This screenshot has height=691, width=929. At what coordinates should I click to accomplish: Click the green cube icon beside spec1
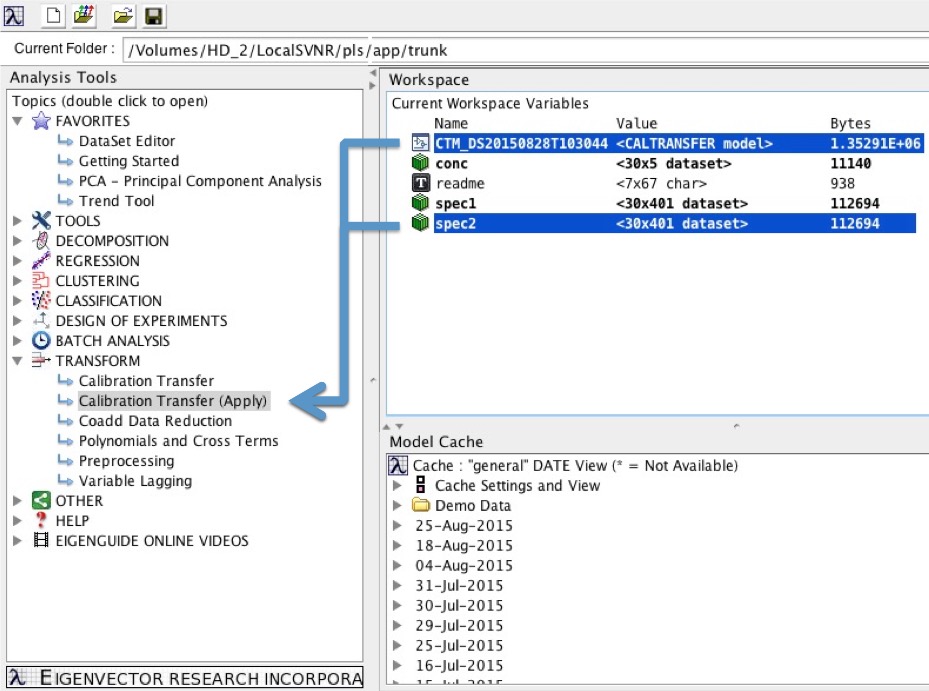(x=421, y=204)
